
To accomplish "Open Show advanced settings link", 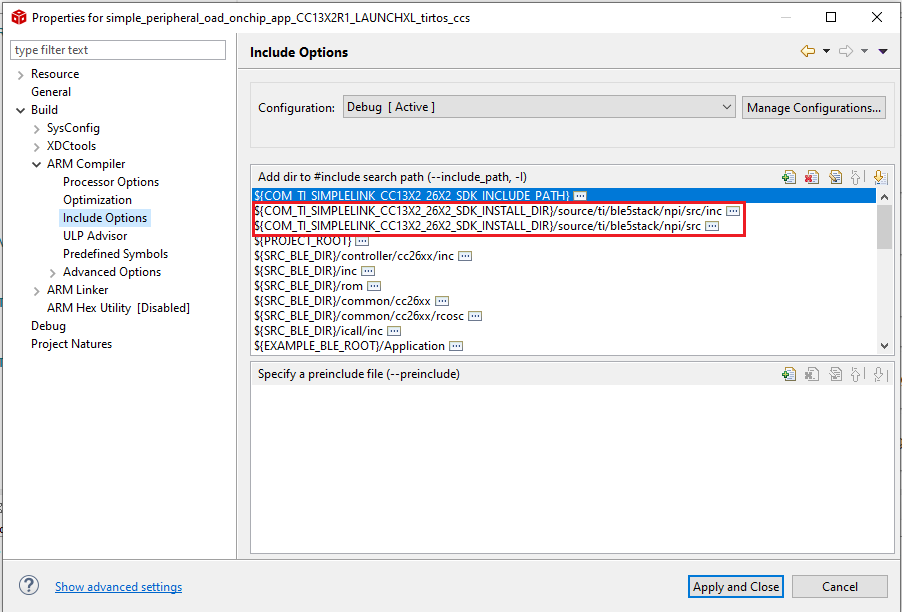I will [119, 587].
